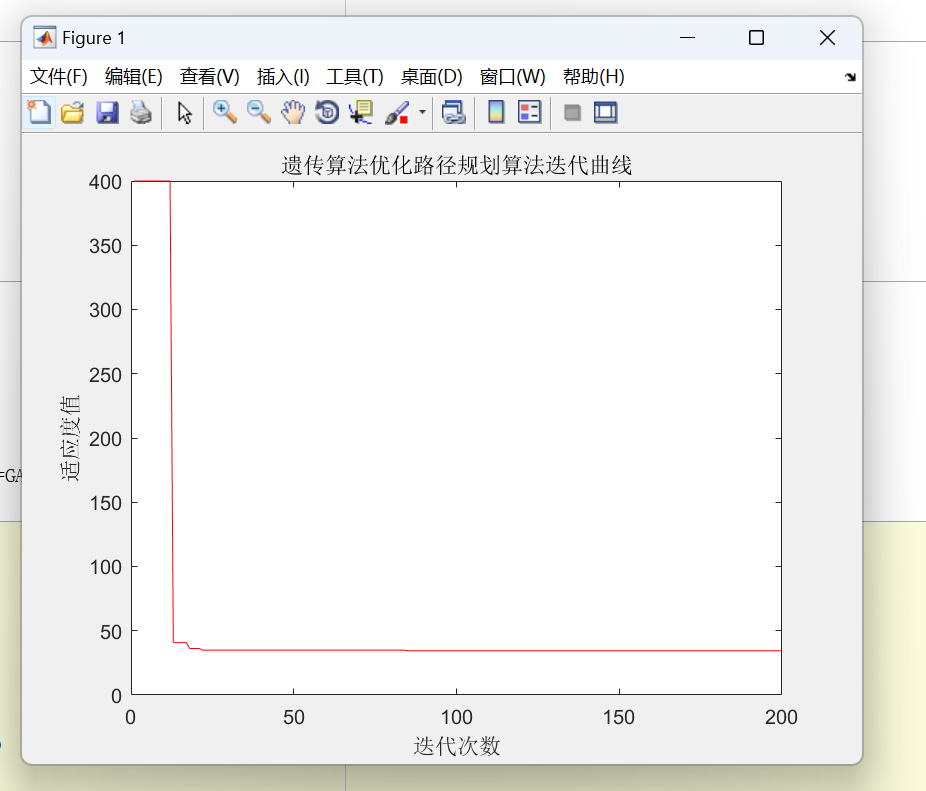Viewport: 926px width, 791px height.
Task: Activate the Pan hand tool
Action: 292,113
